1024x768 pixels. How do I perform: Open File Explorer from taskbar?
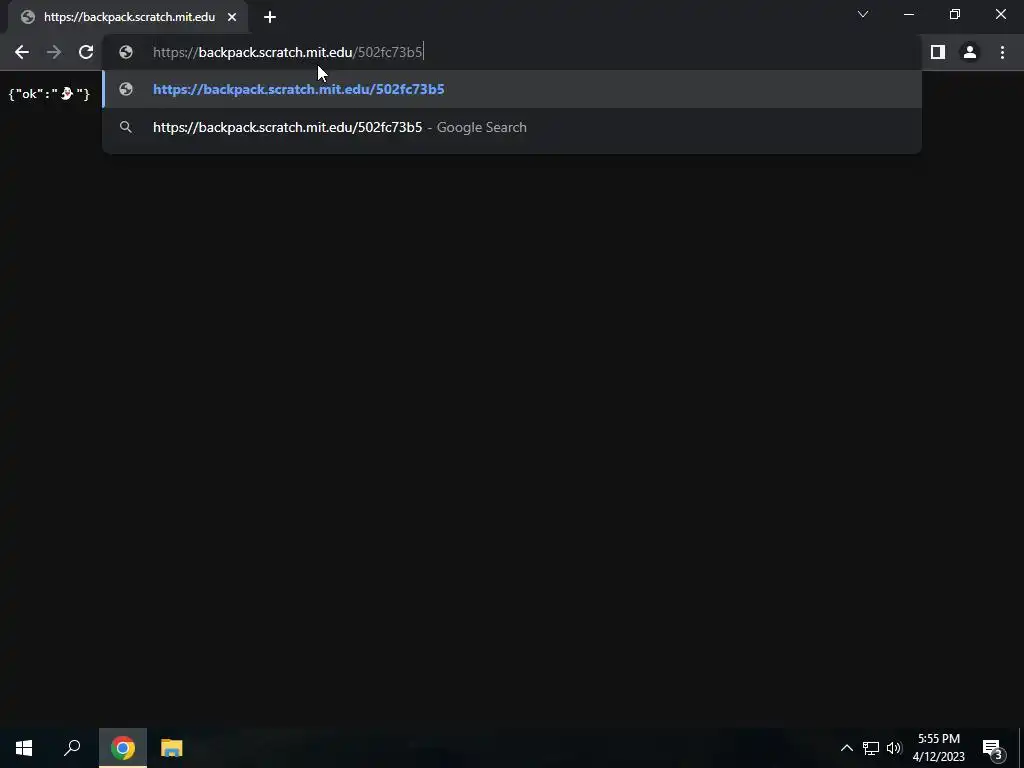tap(172, 748)
